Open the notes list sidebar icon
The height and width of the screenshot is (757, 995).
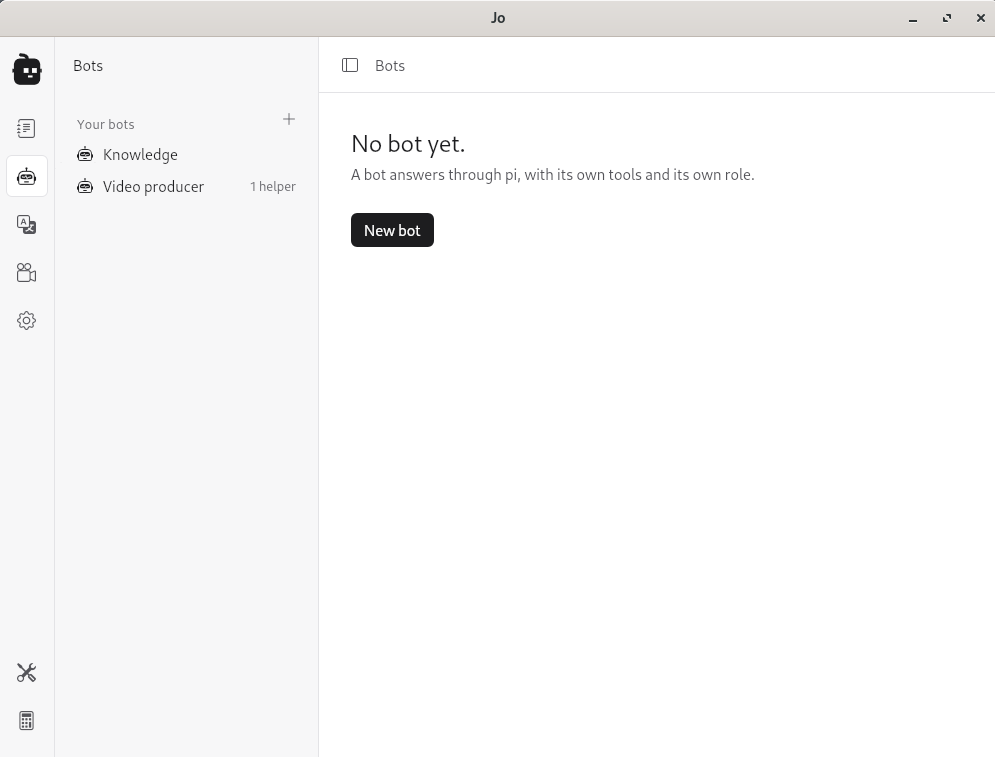[26, 128]
